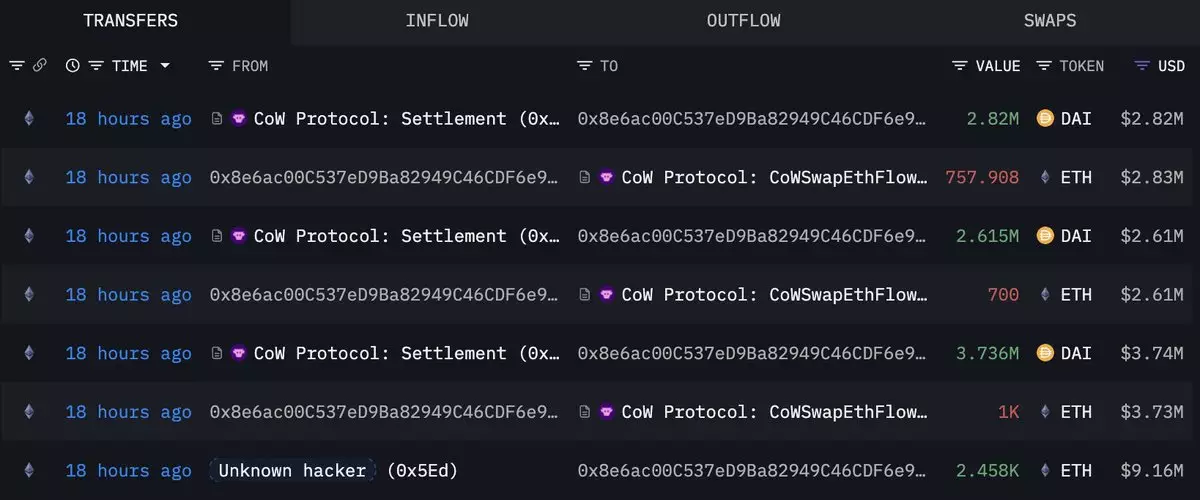Click the CoW Protocol logo in first row
Screen dimensions: 1200x500
click(239, 119)
